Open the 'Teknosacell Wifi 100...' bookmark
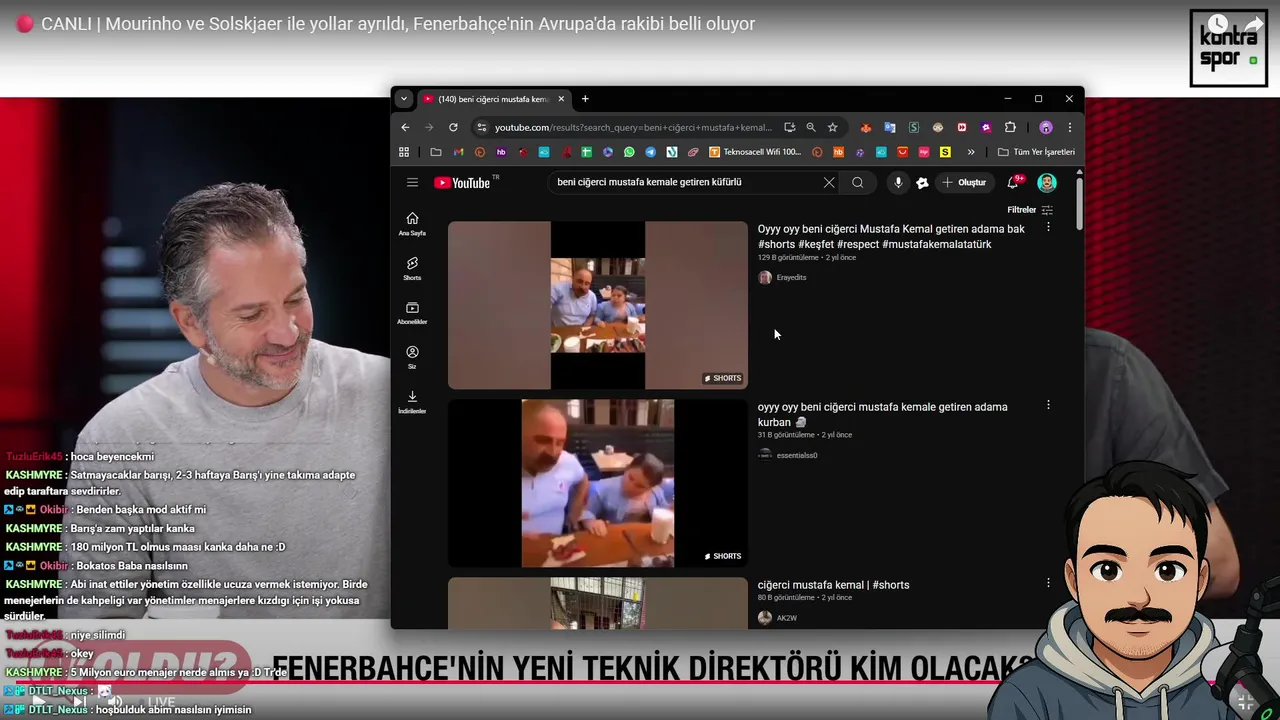1280x720 pixels. coord(755,152)
